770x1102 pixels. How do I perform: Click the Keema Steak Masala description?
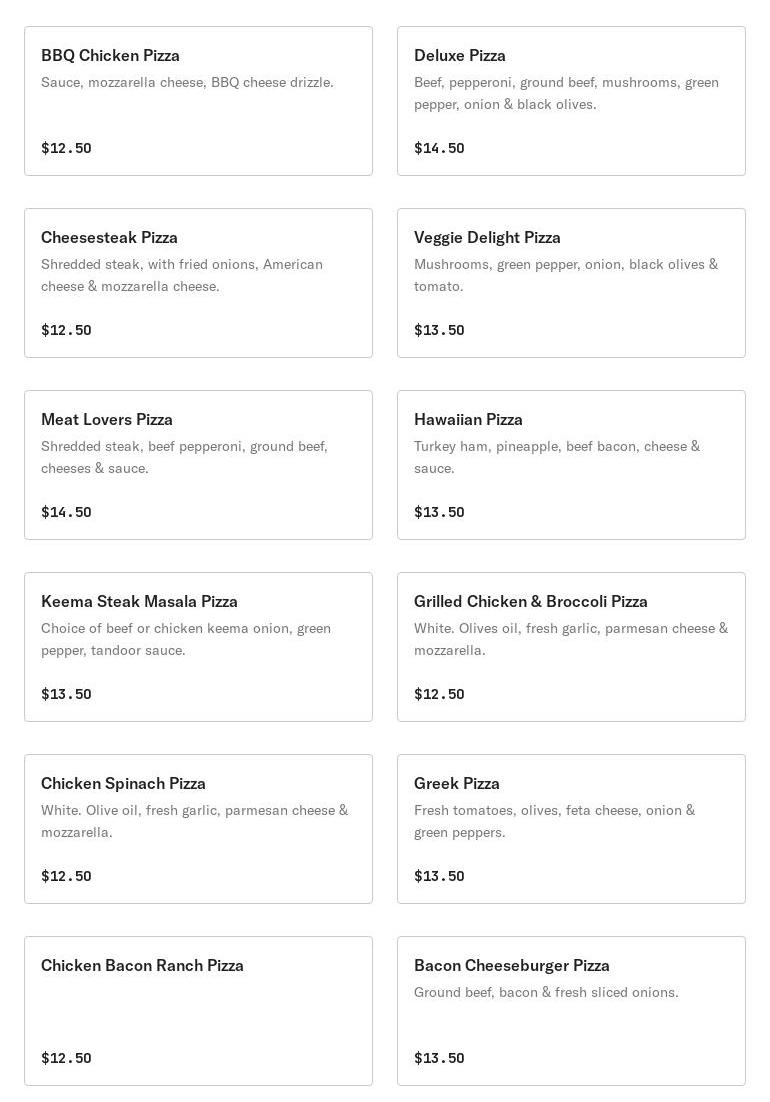(186, 639)
